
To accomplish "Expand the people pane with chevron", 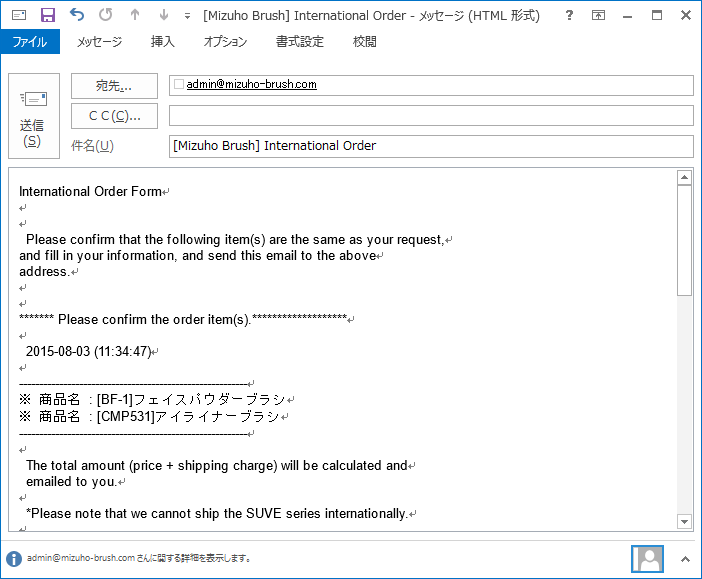I will click(685, 559).
